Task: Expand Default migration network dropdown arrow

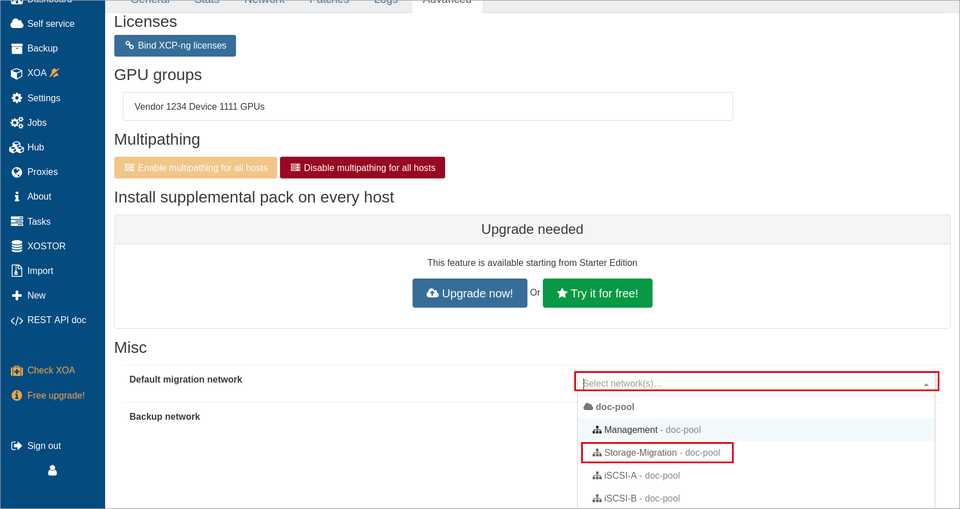Action: coord(926,384)
